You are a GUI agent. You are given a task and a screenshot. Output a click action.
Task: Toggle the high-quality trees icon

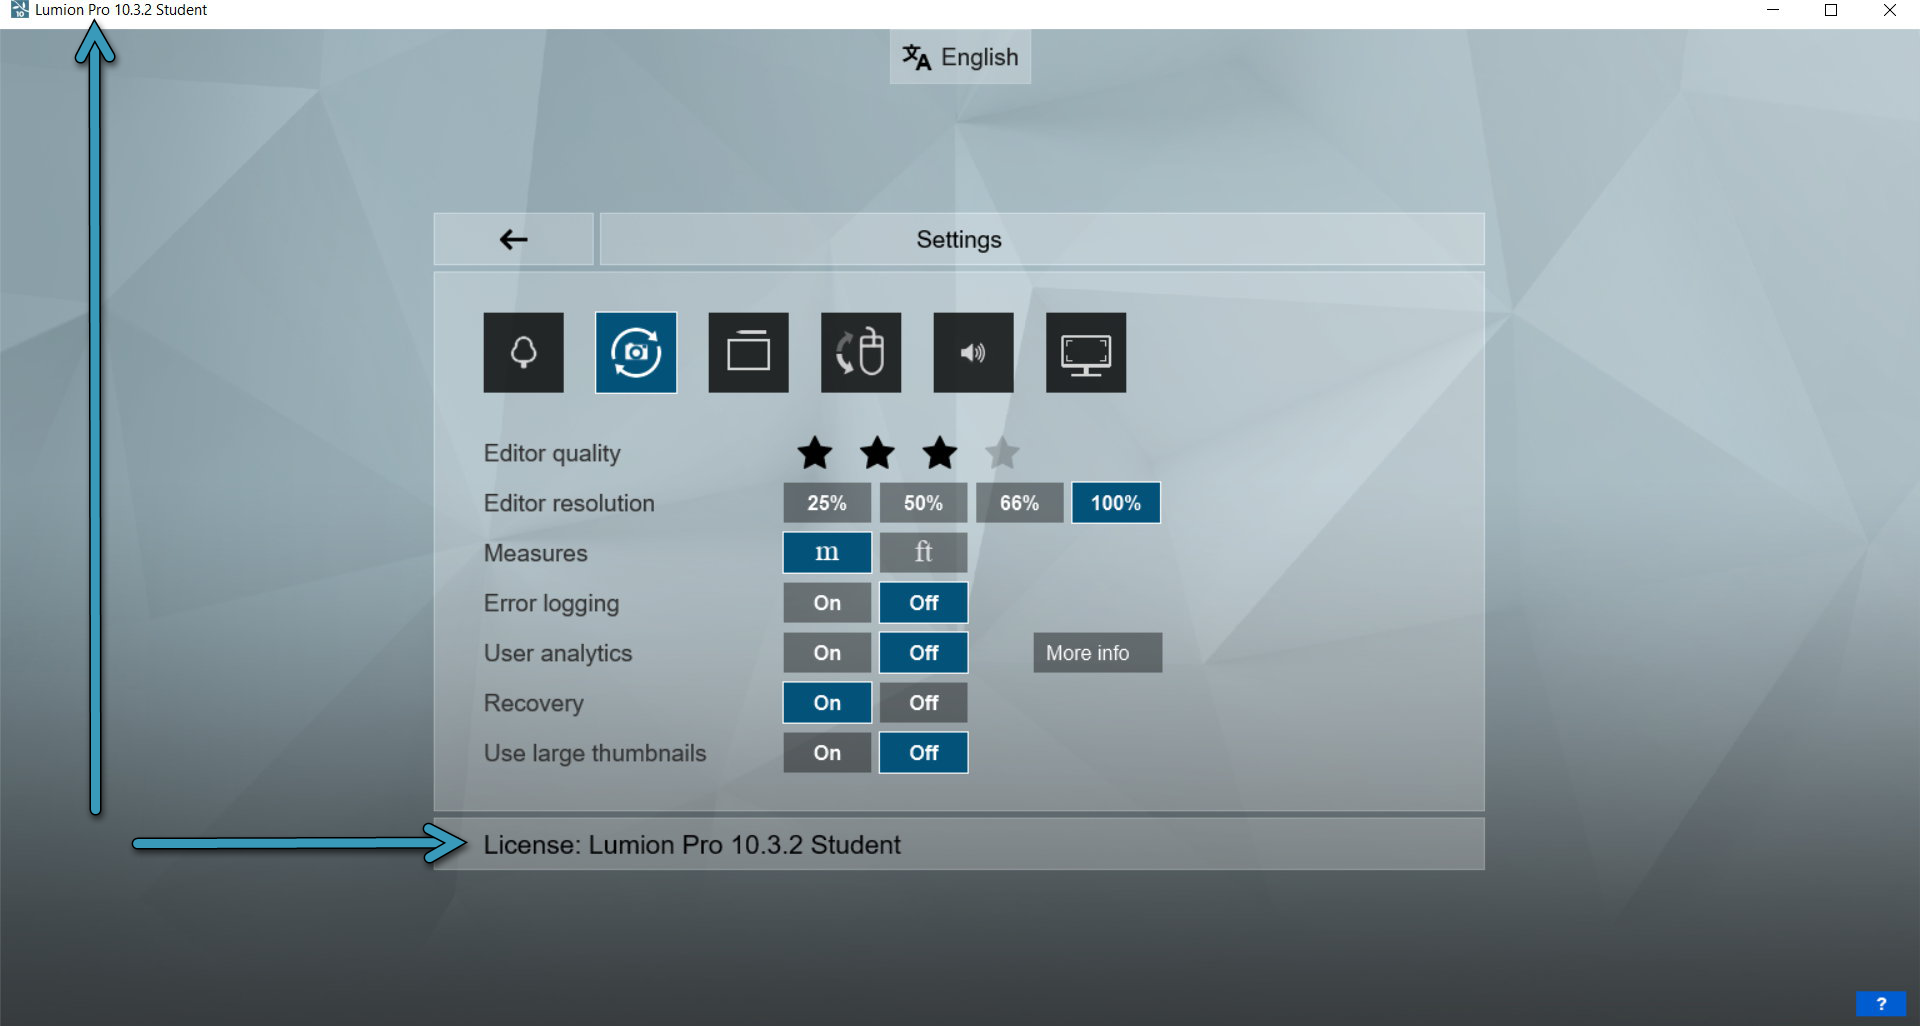click(523, 353)
